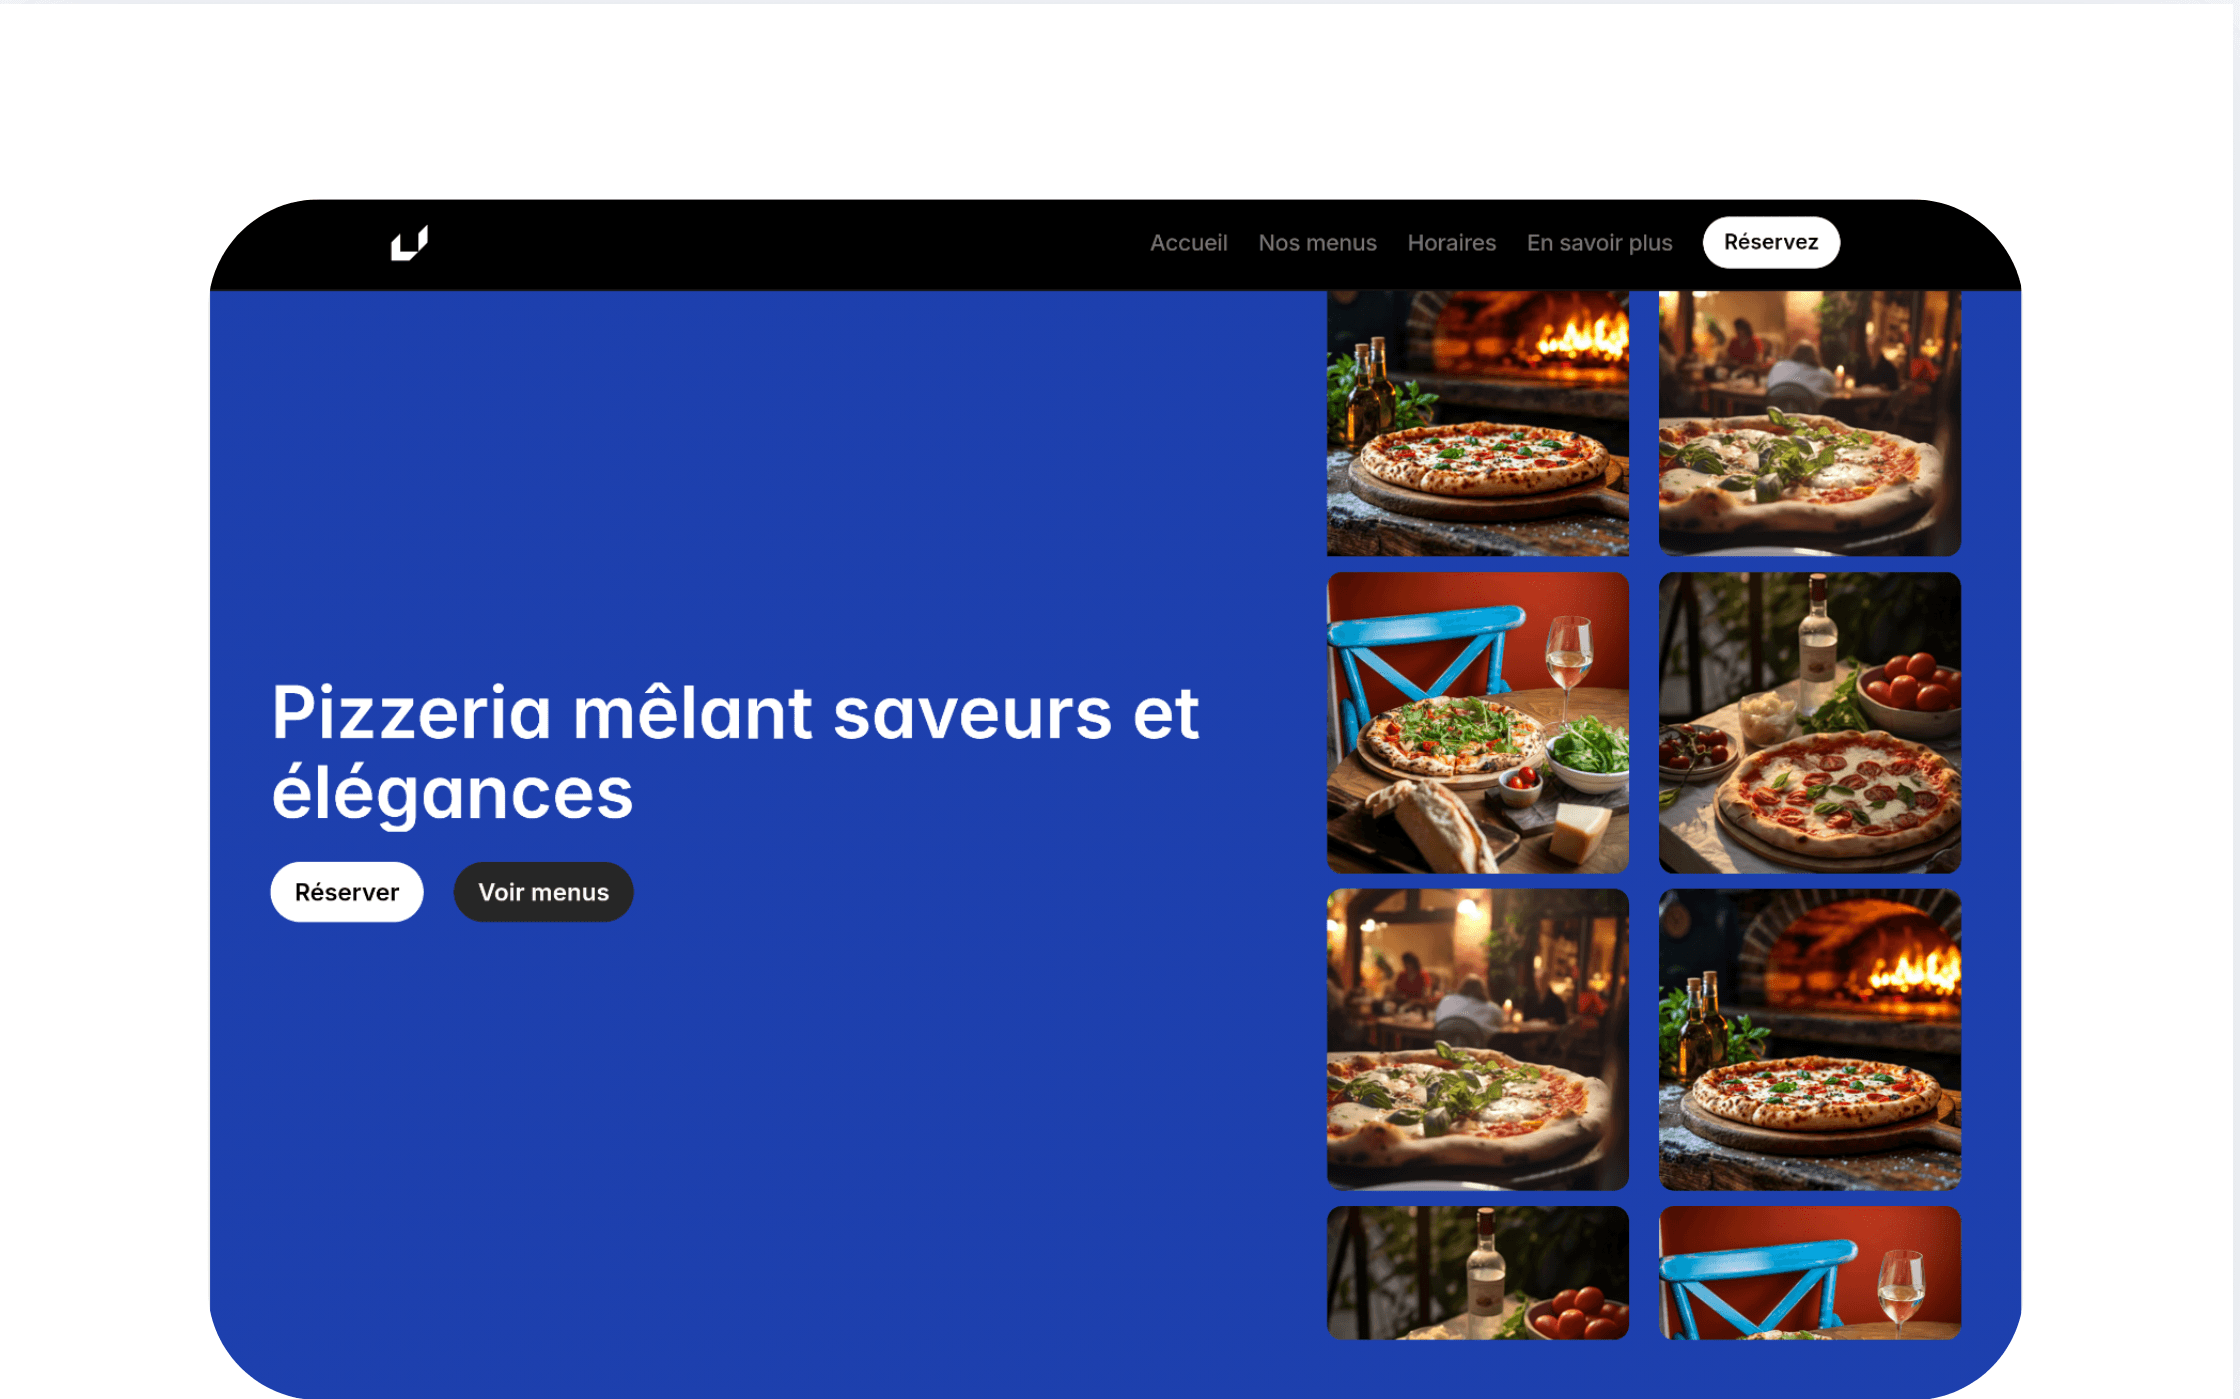This screenshot has height=1399, width=2240.
Task: Select bottom-right partially visible blue chair photo
Action: (1809, 1273)
